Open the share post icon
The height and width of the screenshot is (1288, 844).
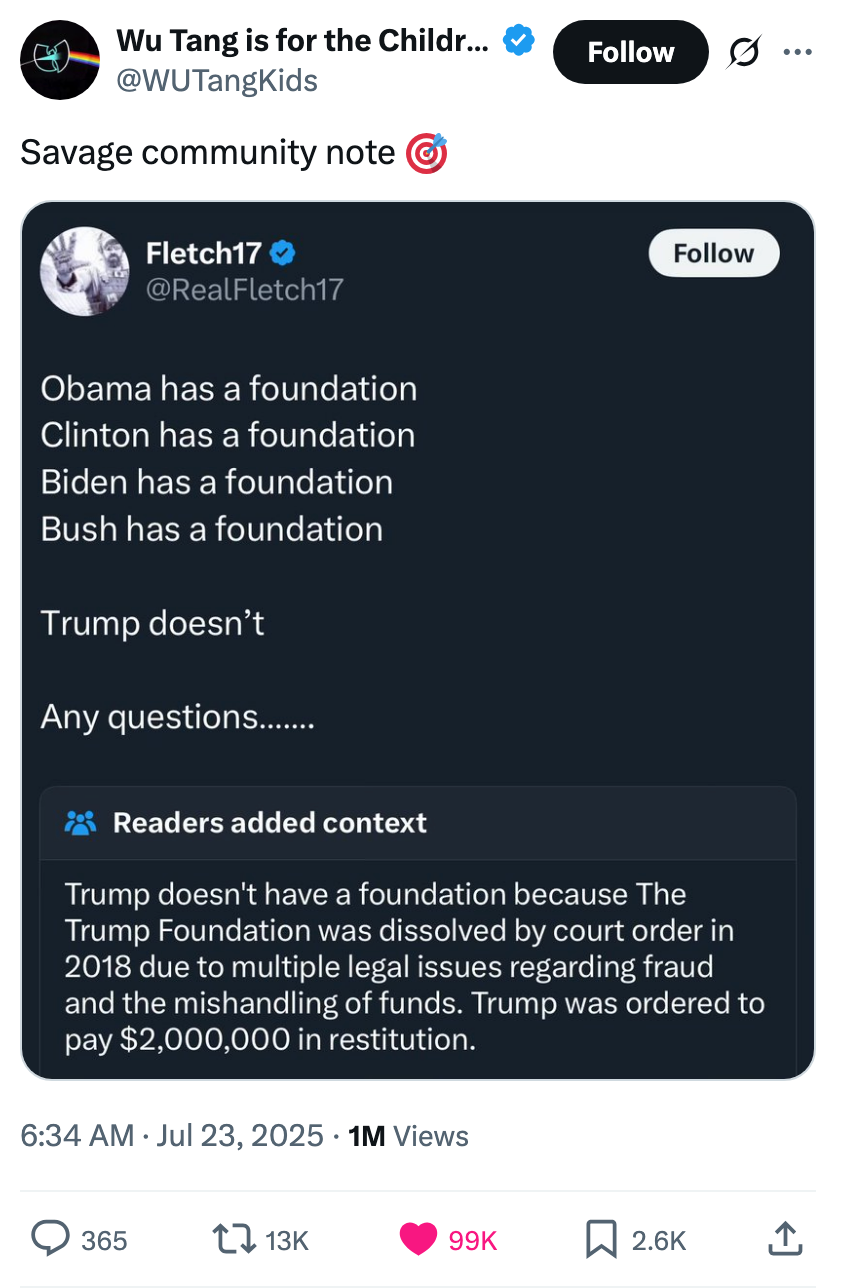click(x=785, y=1239)
